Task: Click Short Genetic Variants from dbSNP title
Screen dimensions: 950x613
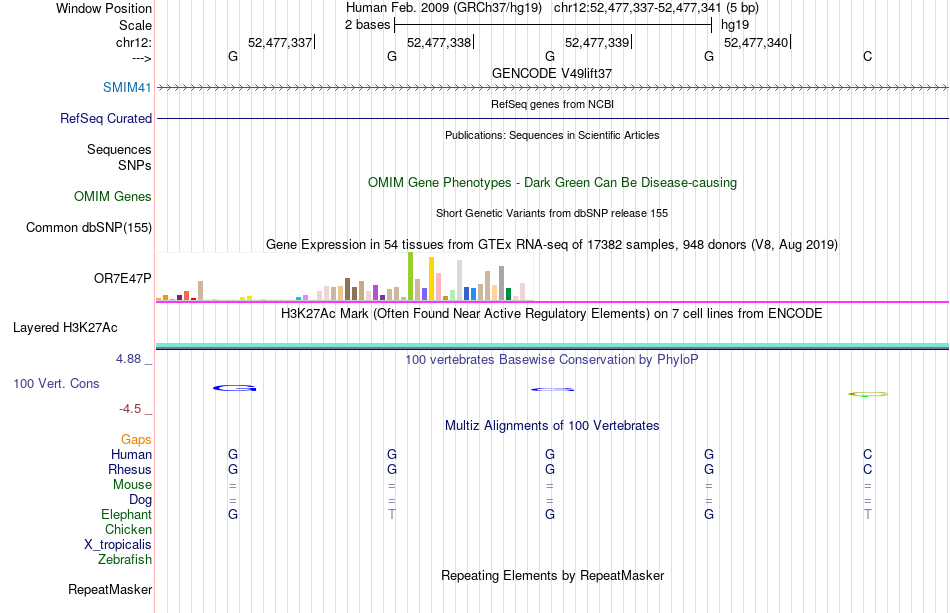Action: [x=552, y=213]
